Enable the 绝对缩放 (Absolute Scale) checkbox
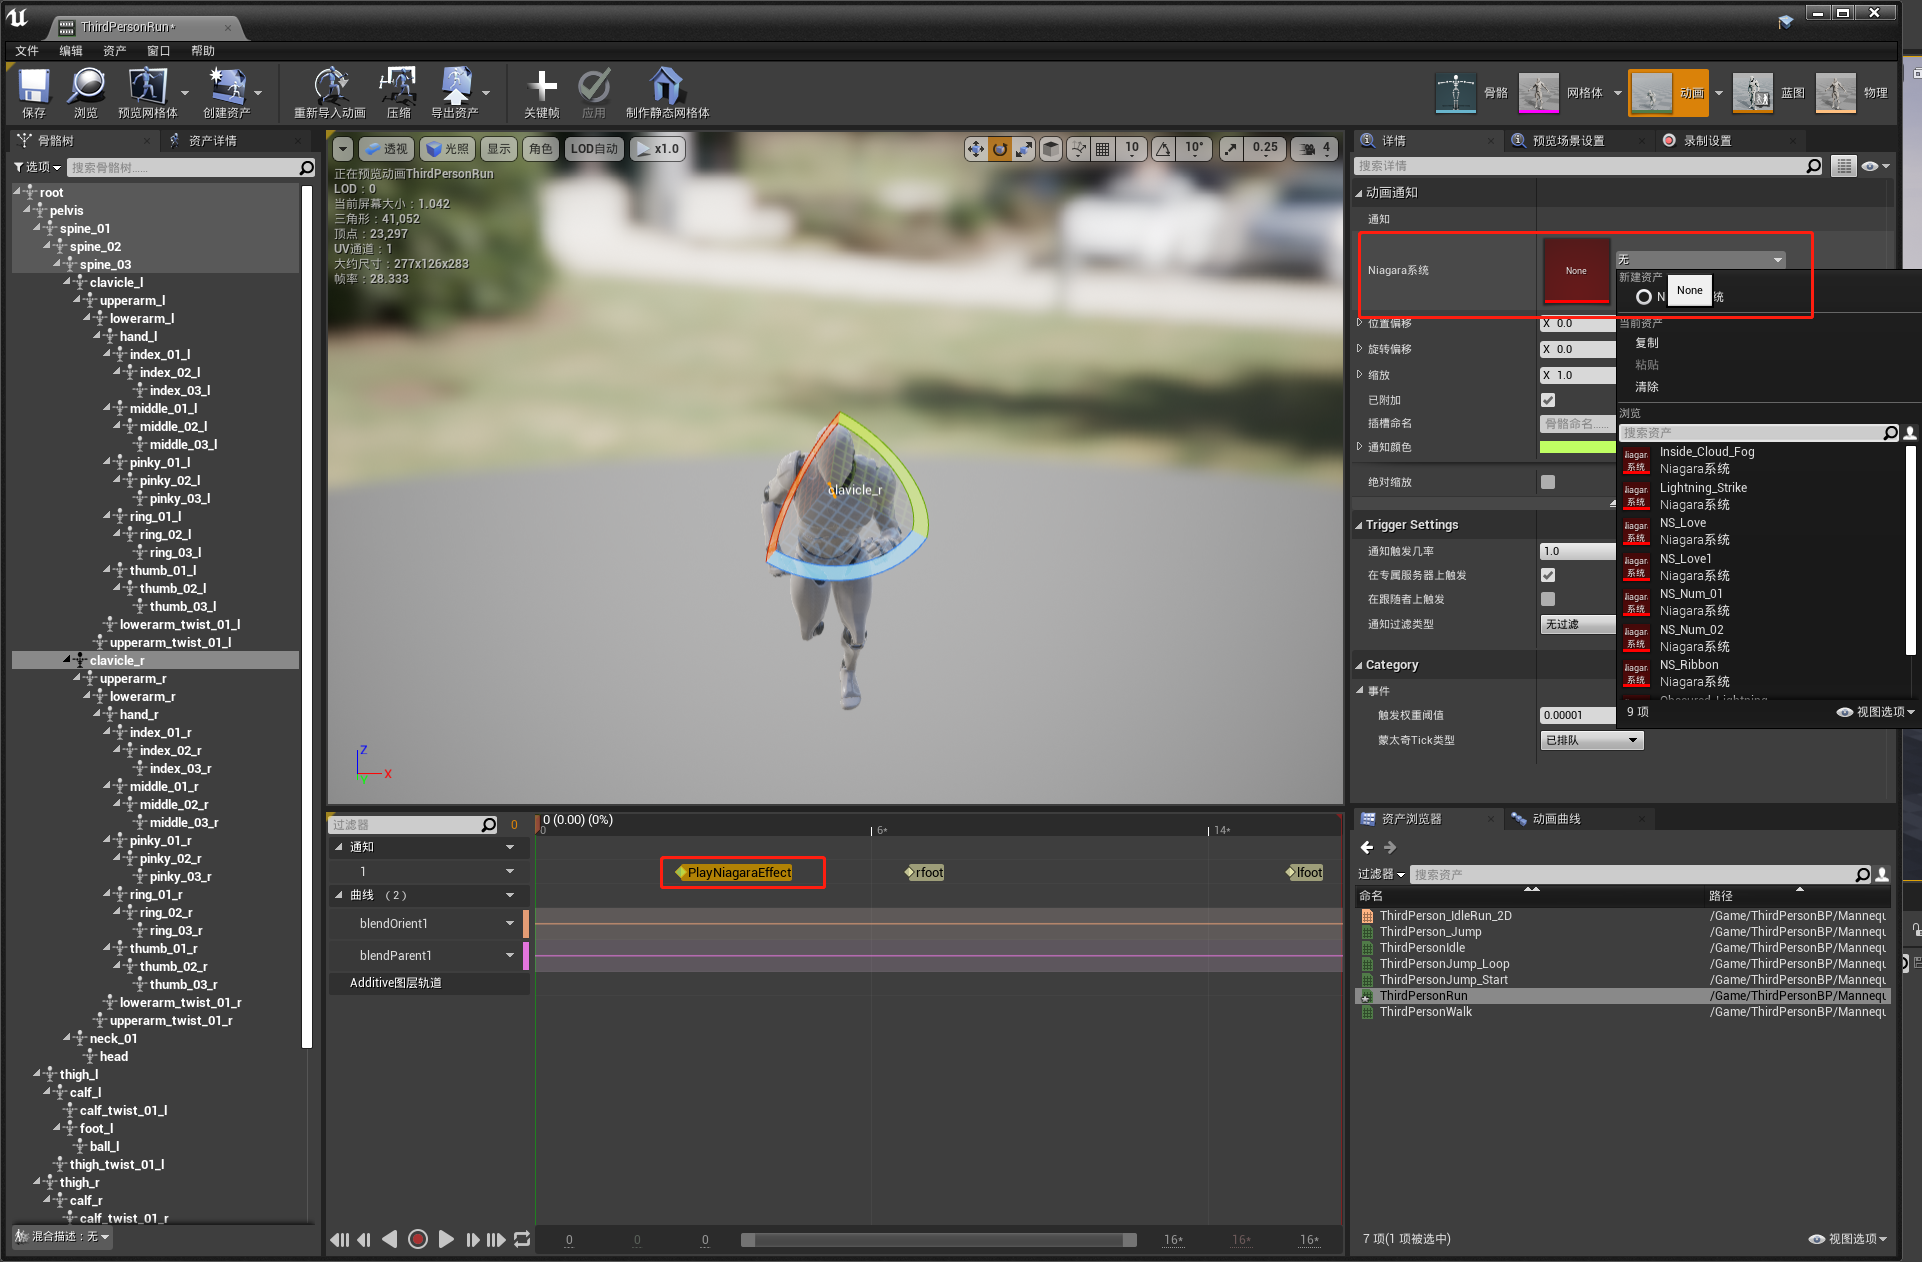This screenshot has width=1922, height=1262. (1548, 482)
